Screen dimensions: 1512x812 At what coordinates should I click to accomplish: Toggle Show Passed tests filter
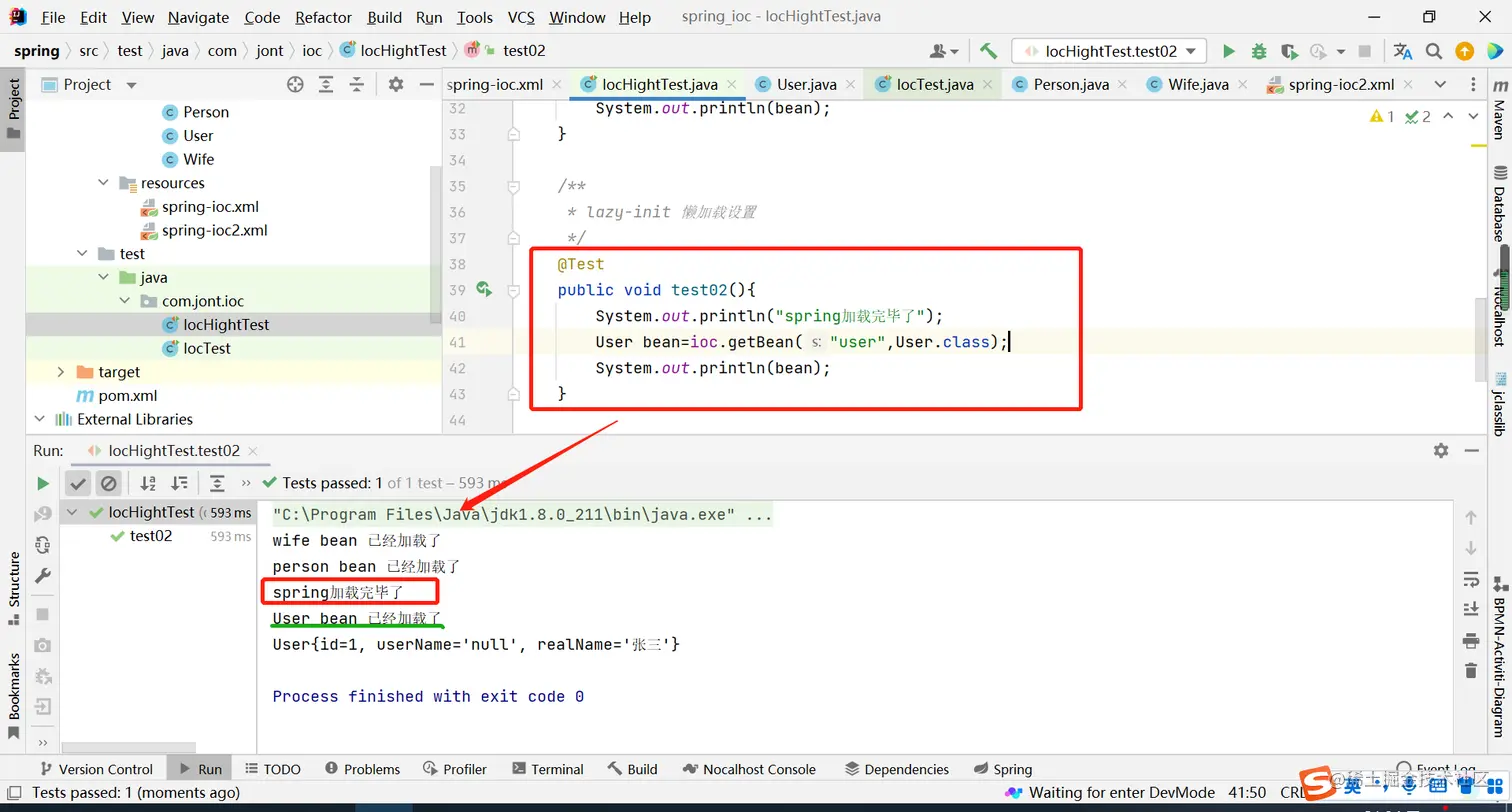point(78,484)
